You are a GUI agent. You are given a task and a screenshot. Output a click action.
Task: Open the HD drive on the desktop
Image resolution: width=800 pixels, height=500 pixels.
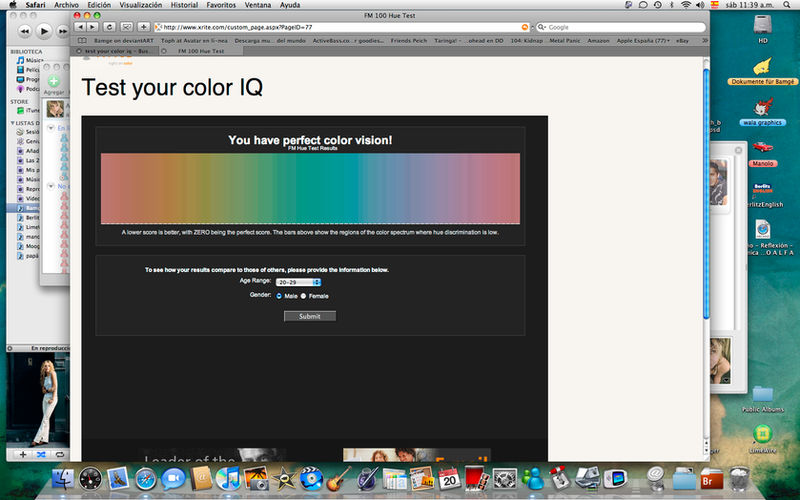pos(763,26)
